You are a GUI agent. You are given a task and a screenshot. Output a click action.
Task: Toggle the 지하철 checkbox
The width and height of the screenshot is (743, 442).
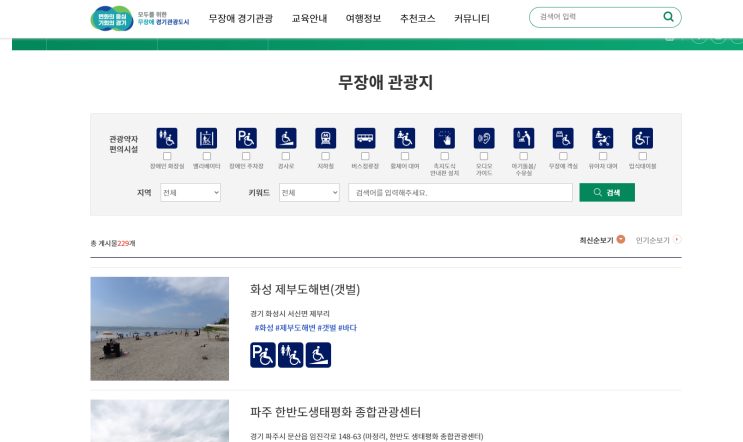[x=326, y=156]
